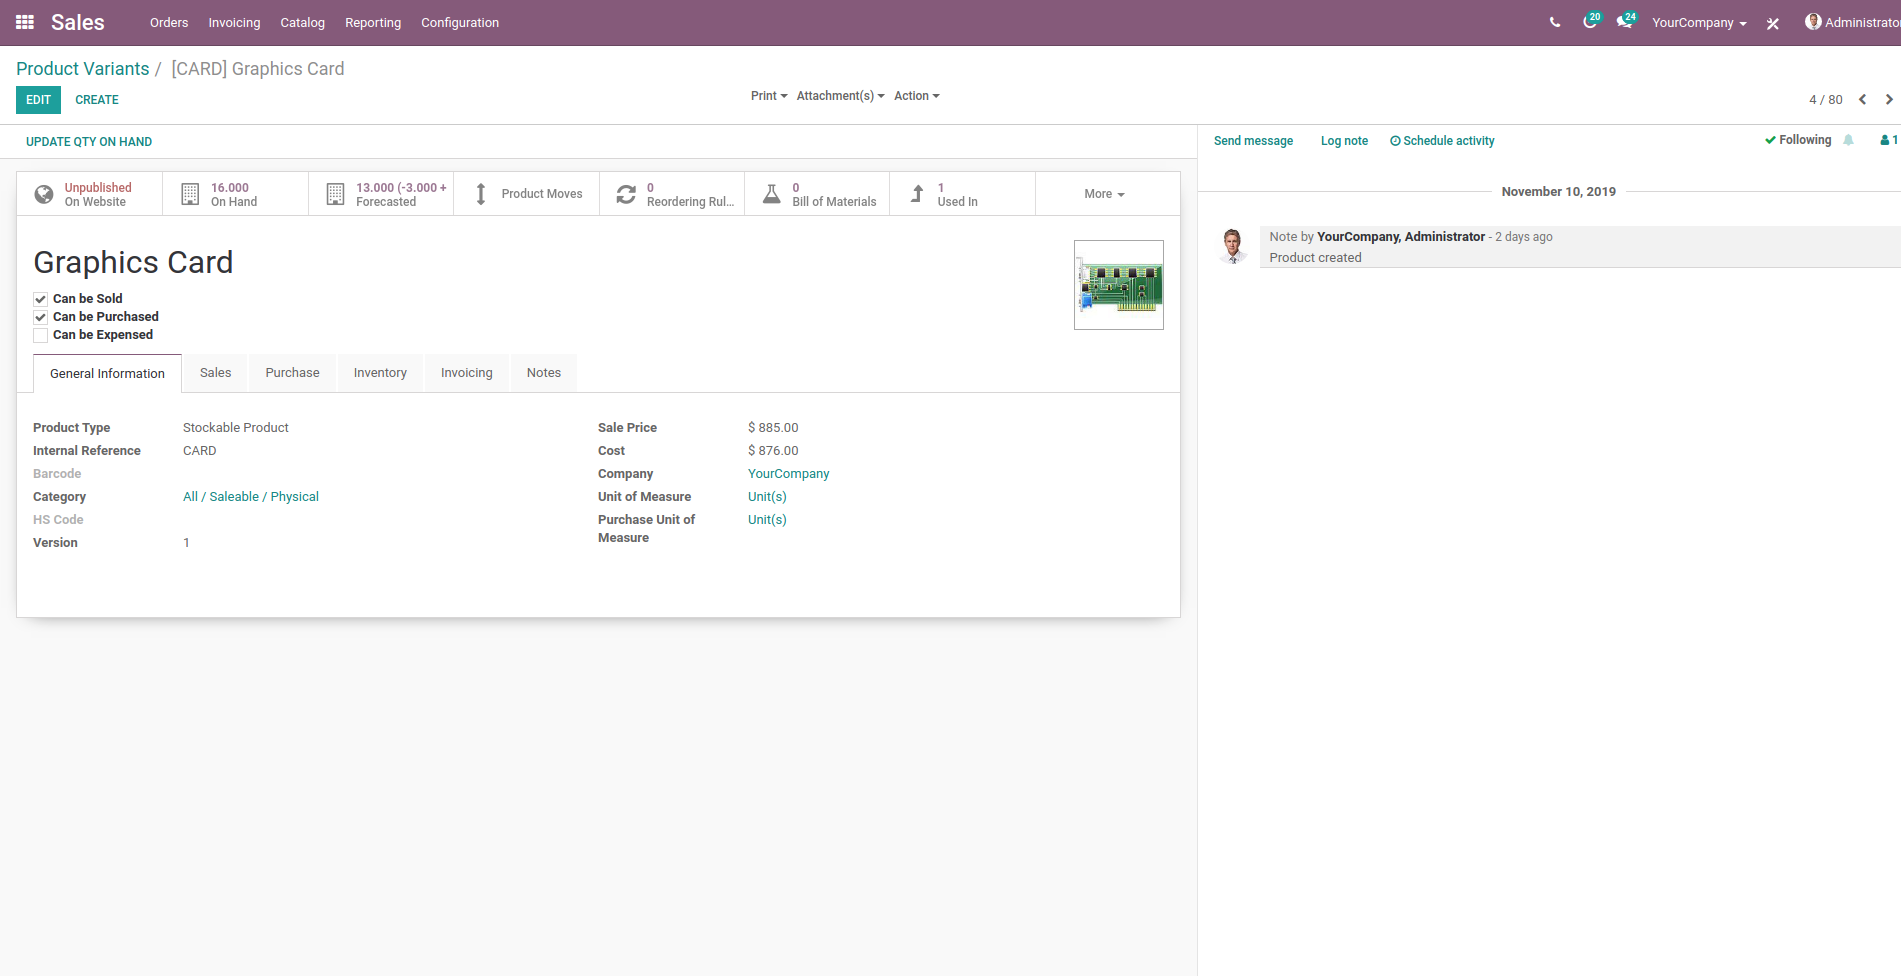
Task: Click the Reordering Rules circular arrows button
Action: coord(626,193)
